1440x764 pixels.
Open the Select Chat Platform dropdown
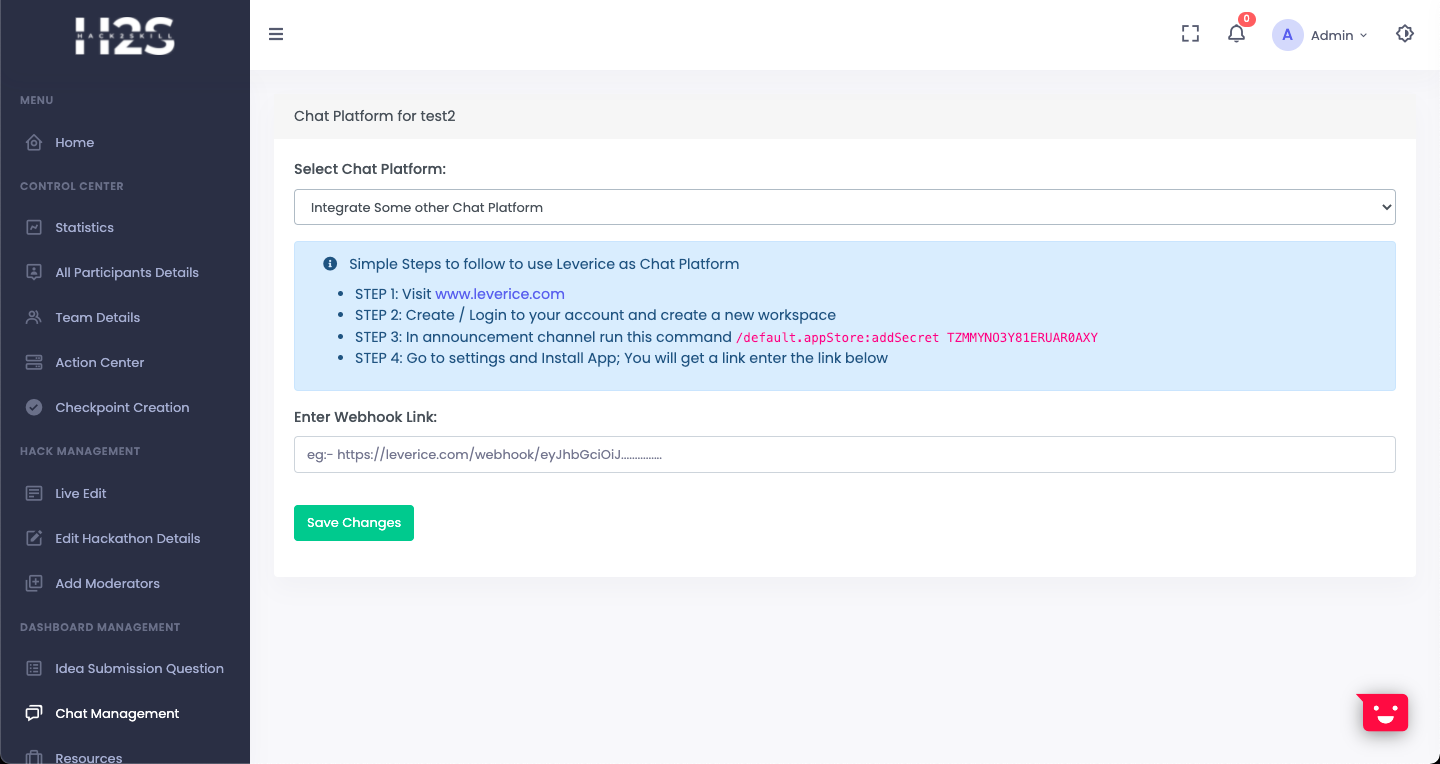[844, 207]
